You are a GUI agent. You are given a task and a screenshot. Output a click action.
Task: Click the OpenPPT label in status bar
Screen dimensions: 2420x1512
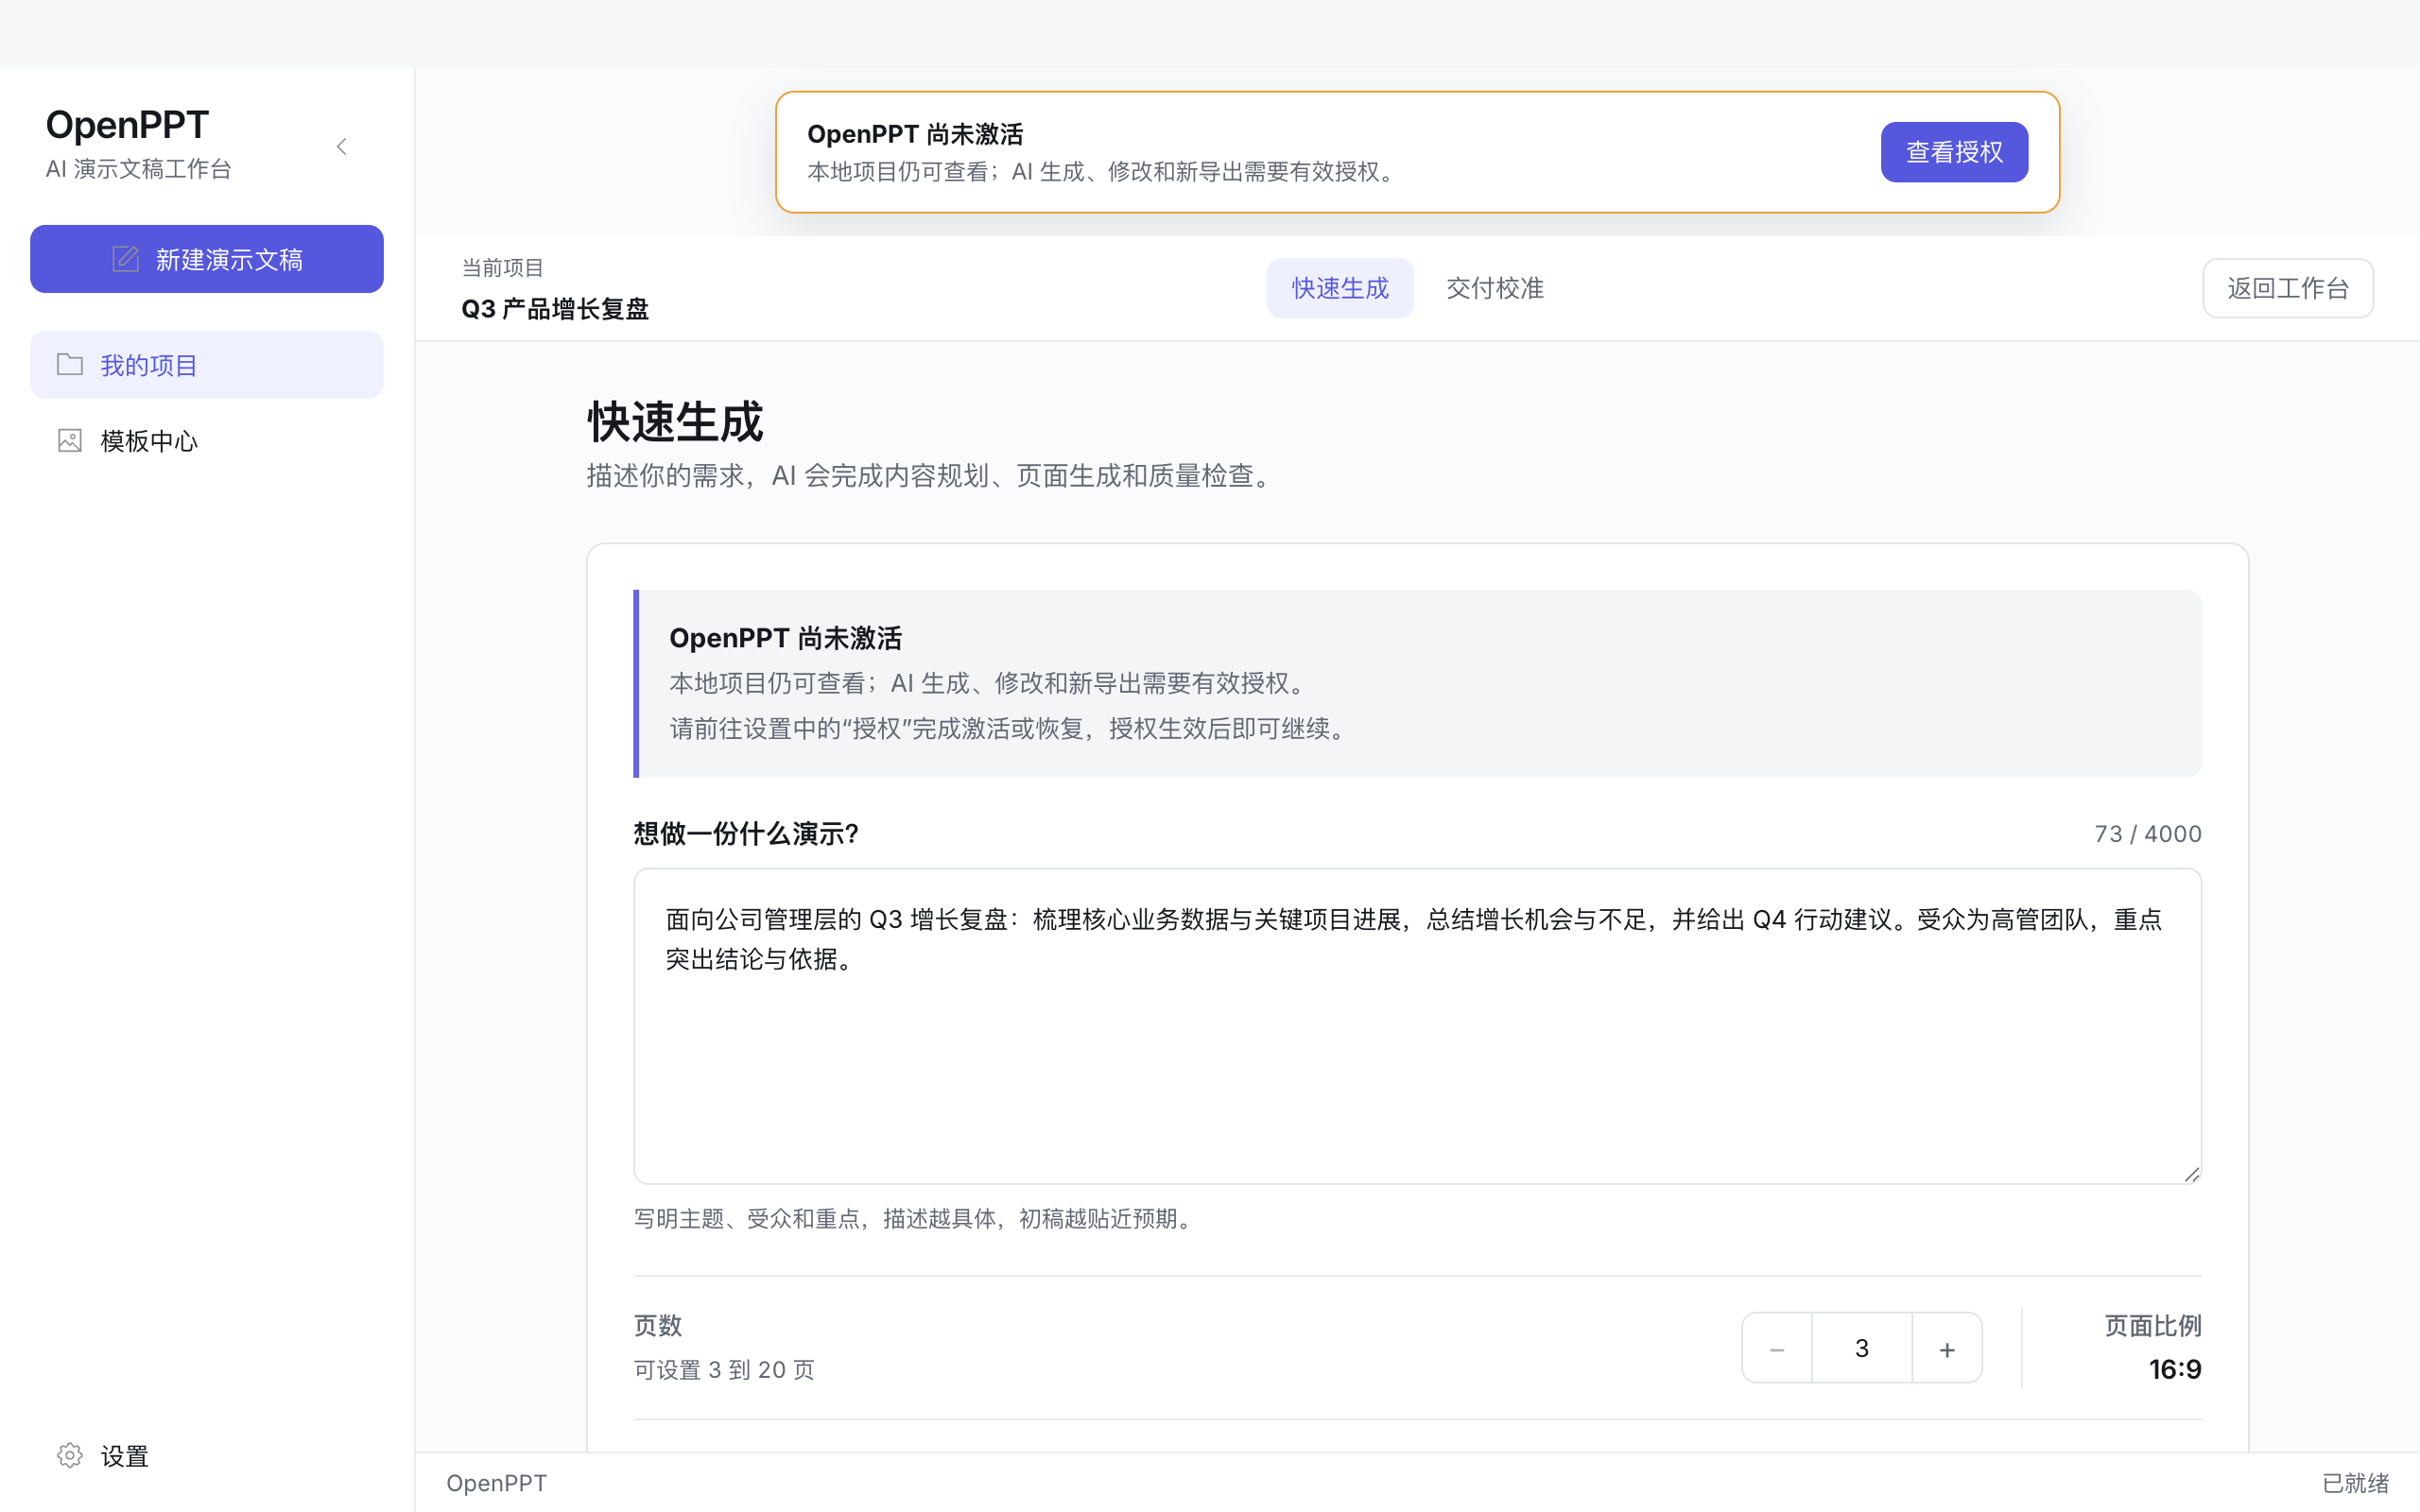coord(497,1483)
